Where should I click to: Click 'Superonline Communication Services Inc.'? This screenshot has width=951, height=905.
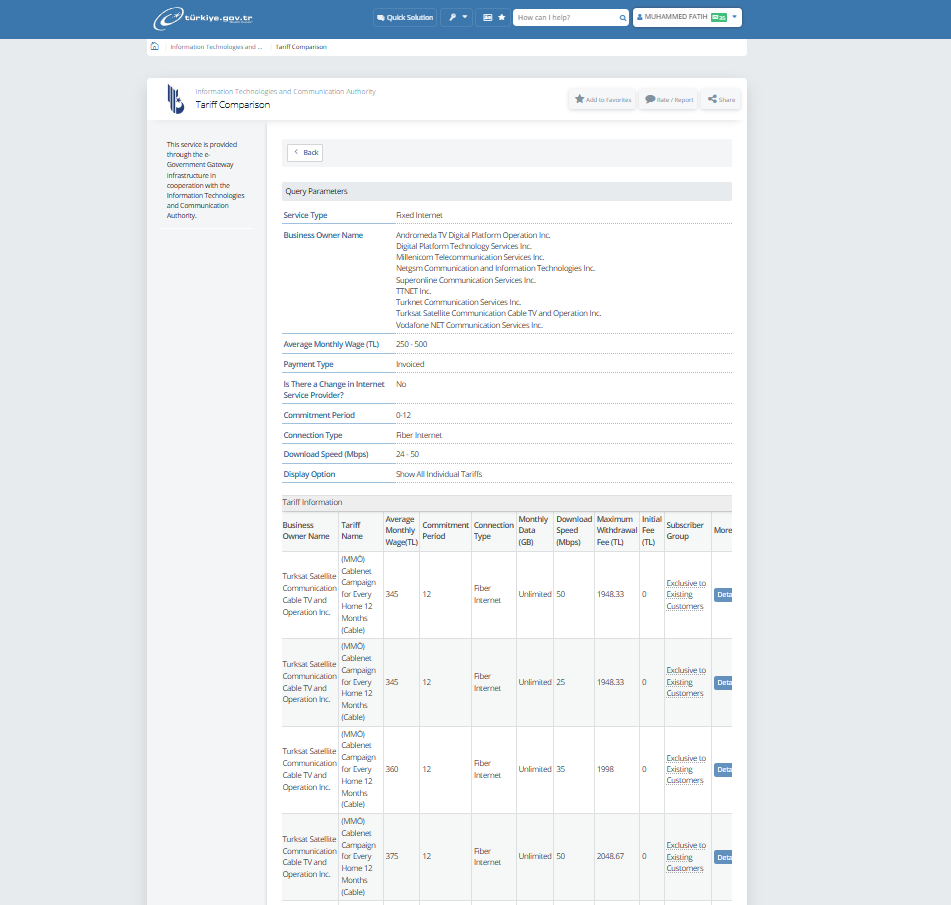(x=466, y=280)
